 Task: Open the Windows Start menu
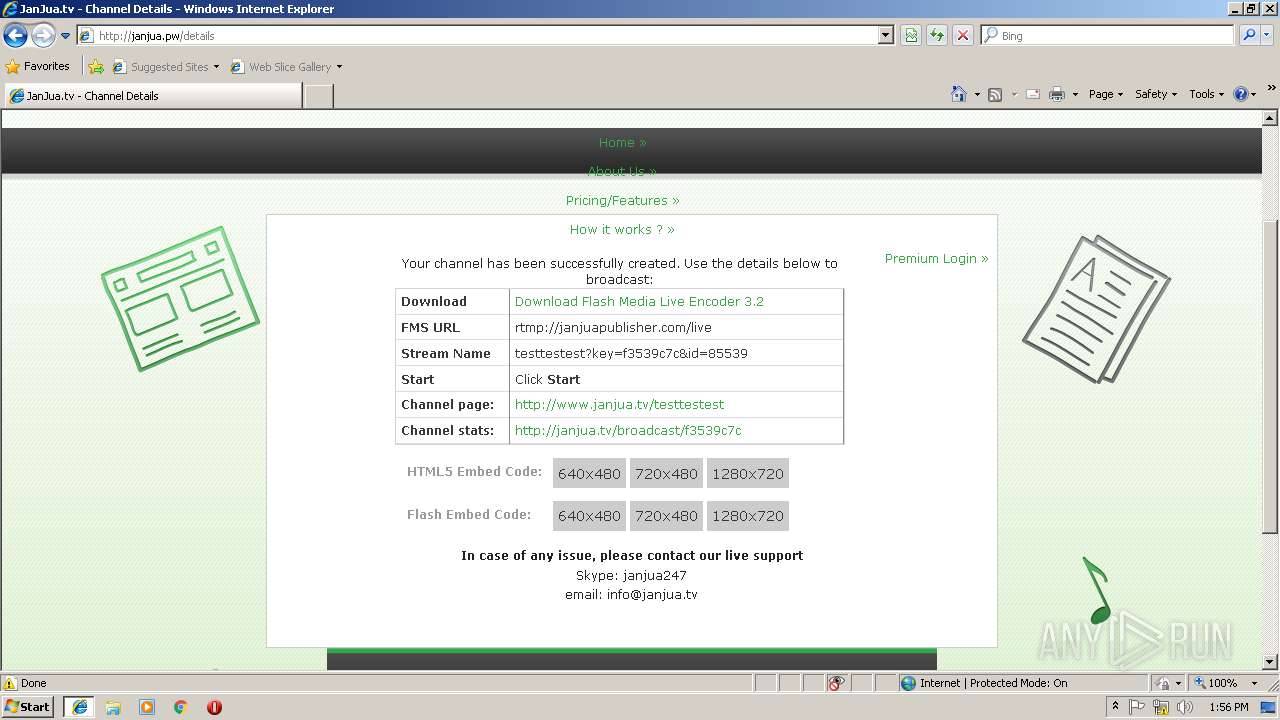[x=28, y=707]
